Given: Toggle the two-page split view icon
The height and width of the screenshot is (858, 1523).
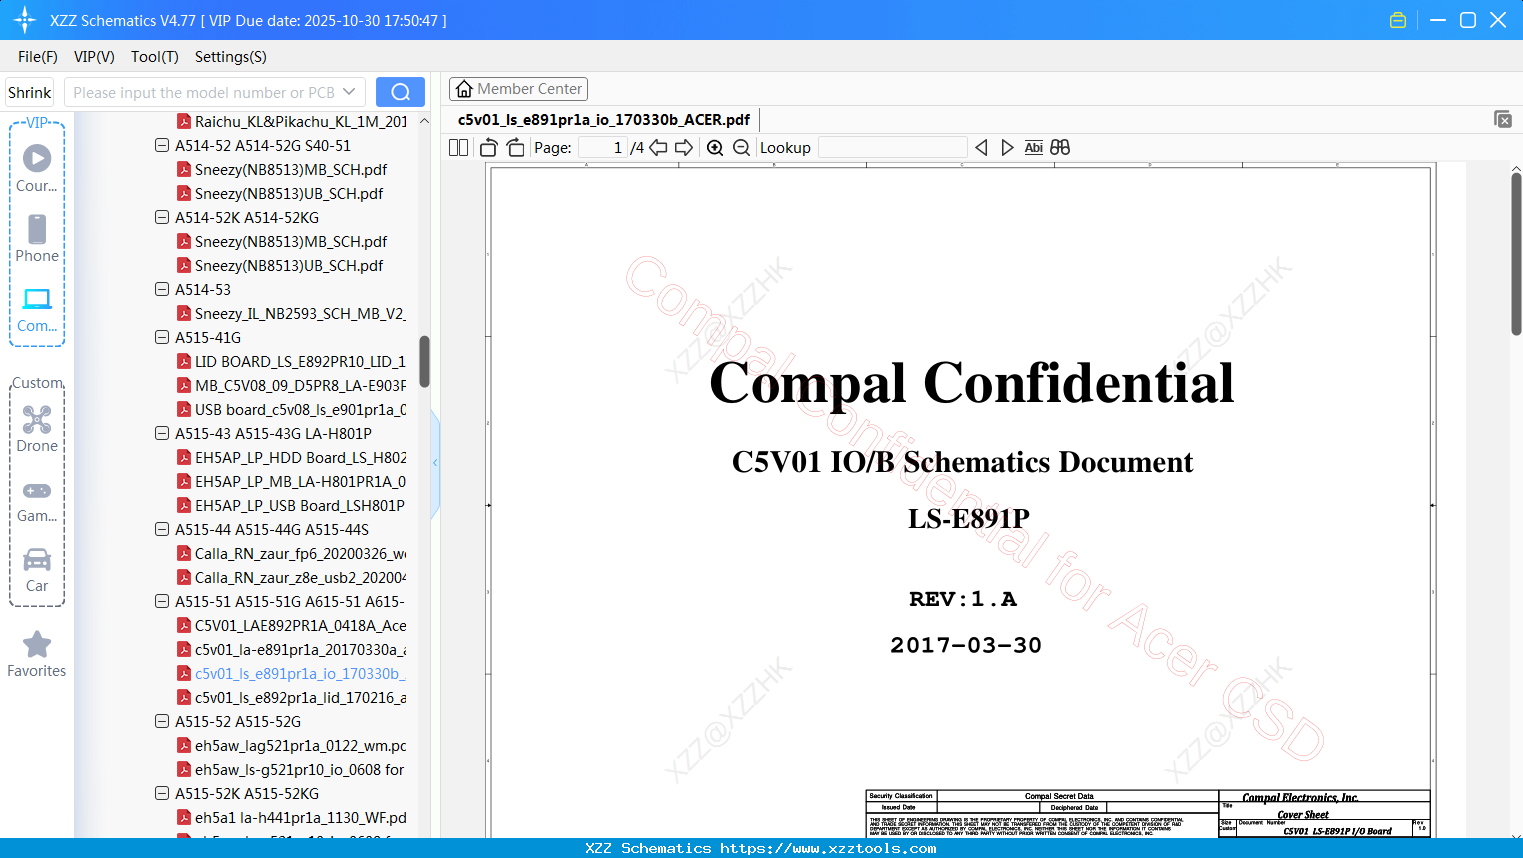Looking at the screenshot, I should tap(458, 148).
